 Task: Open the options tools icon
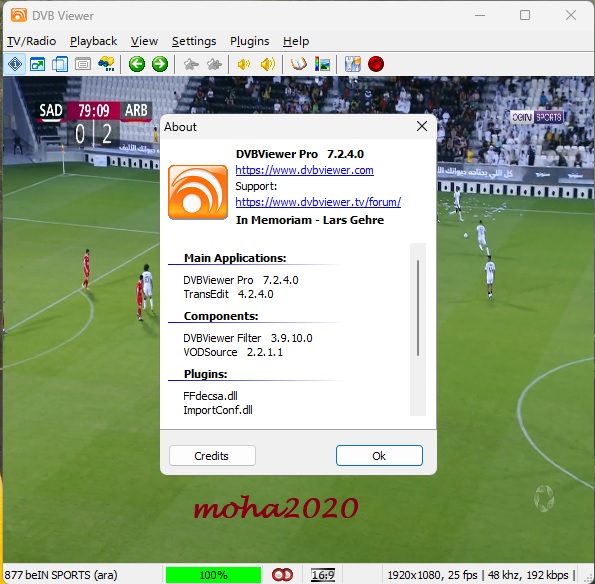353,64
